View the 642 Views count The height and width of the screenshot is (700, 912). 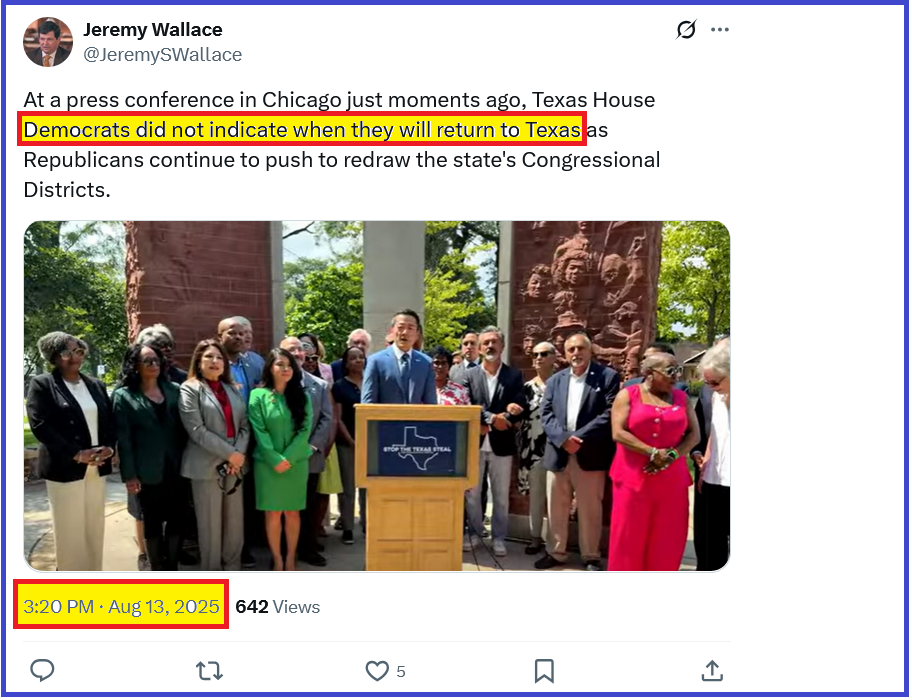[x=277, y=606]
